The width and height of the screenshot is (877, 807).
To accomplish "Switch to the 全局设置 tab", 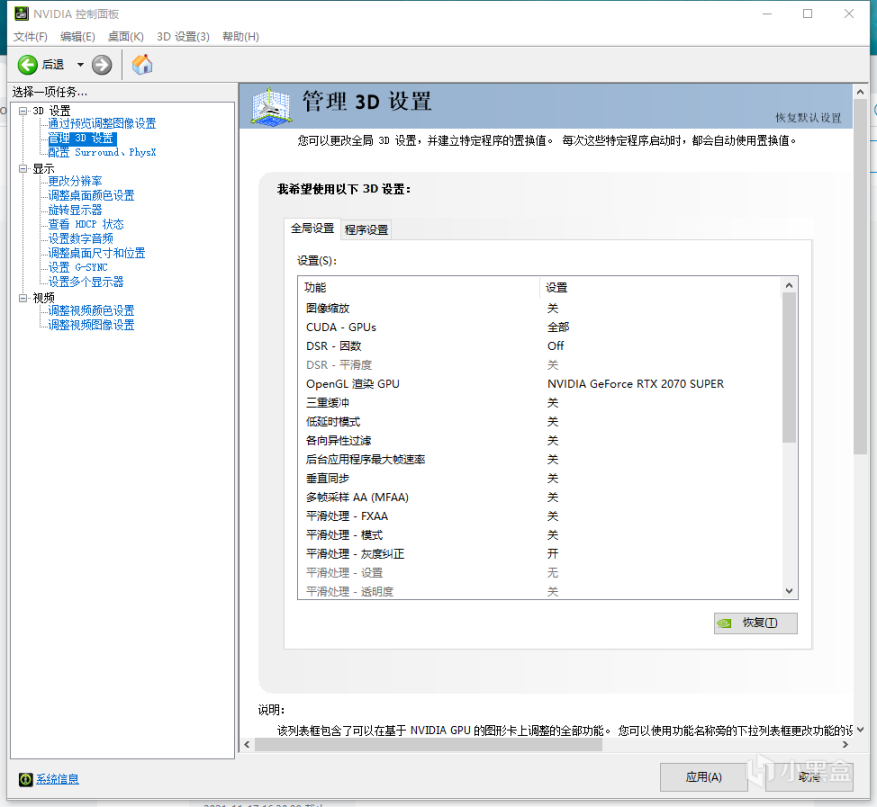I will pyautogui.click(x=312, y=228).
